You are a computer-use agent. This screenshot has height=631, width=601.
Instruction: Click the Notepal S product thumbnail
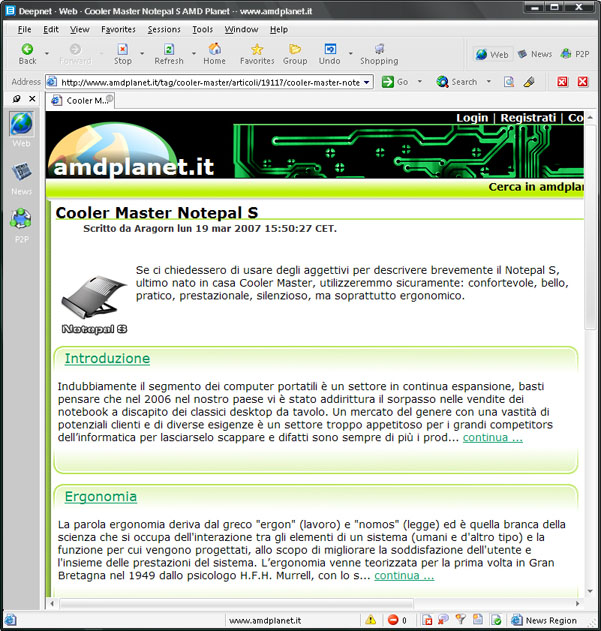tap(94, 305)
